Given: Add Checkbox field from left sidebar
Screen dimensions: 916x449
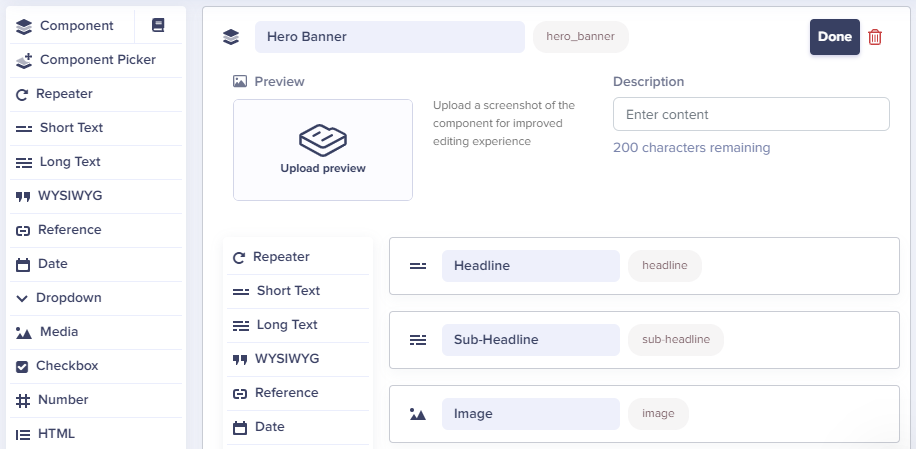Looking at the screenshot, I should coord(96,366).
